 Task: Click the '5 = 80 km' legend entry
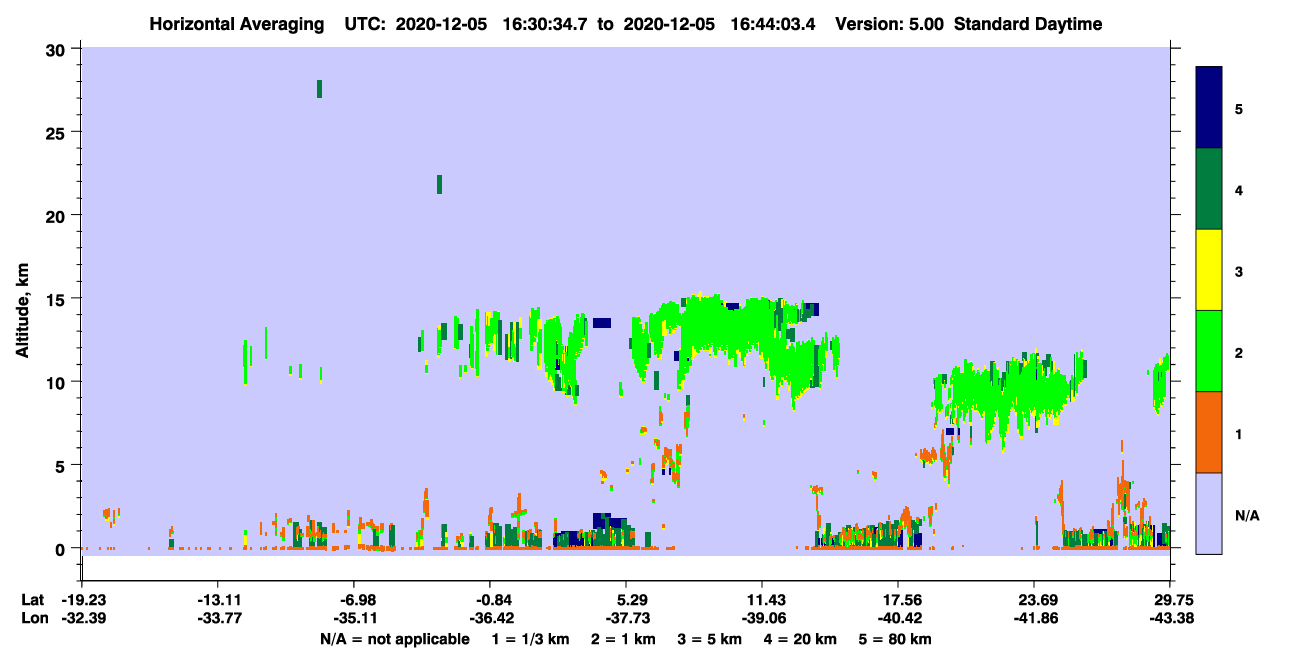coord(896,639)
